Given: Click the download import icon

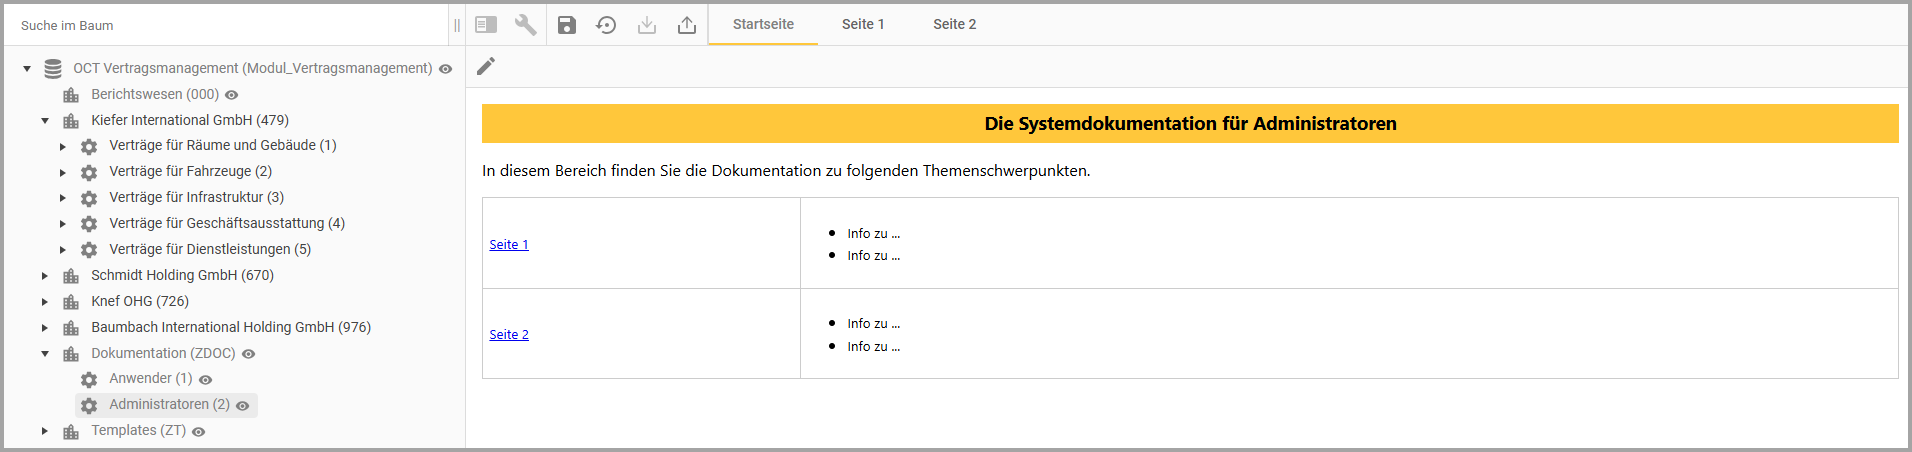Looking at the screenshot, I should pos(647,25).
